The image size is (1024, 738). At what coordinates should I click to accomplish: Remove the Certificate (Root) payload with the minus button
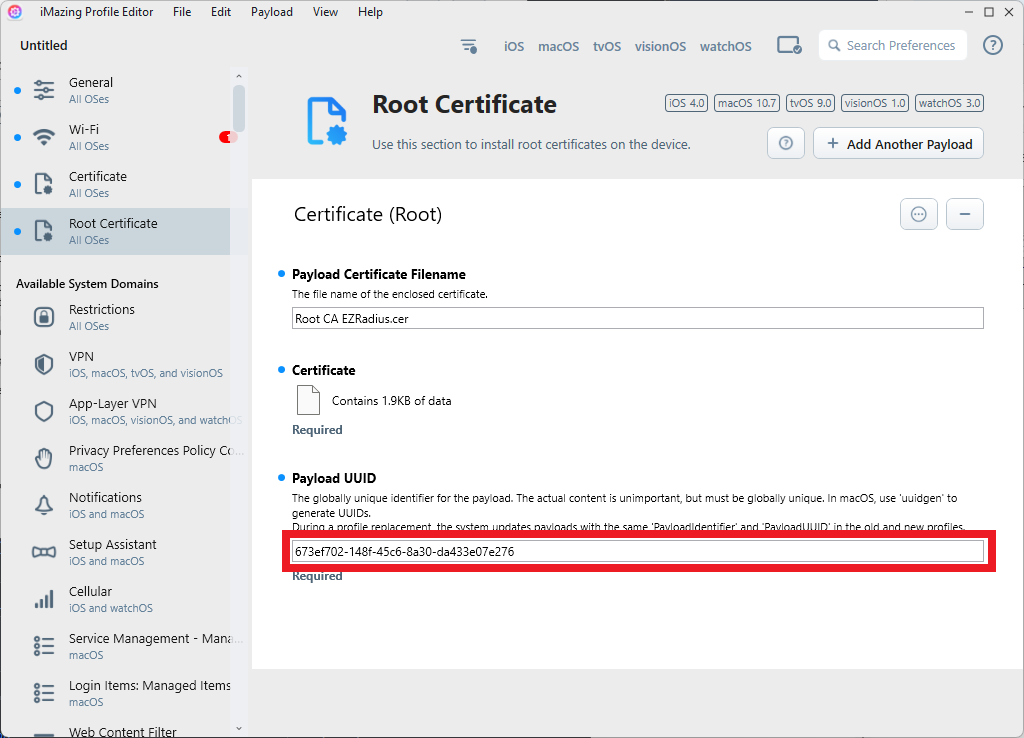pyautogui.click(x=965, y=214)
